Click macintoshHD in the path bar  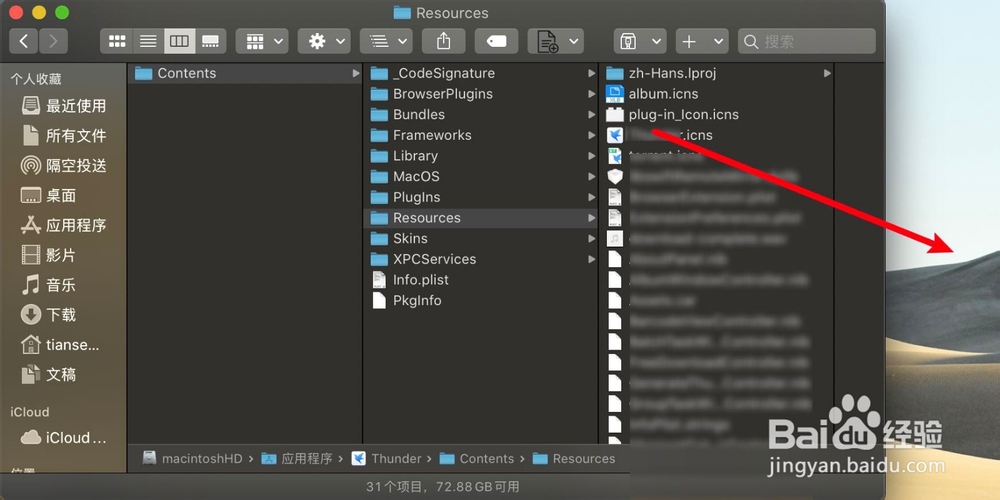[x=193, y=459]
